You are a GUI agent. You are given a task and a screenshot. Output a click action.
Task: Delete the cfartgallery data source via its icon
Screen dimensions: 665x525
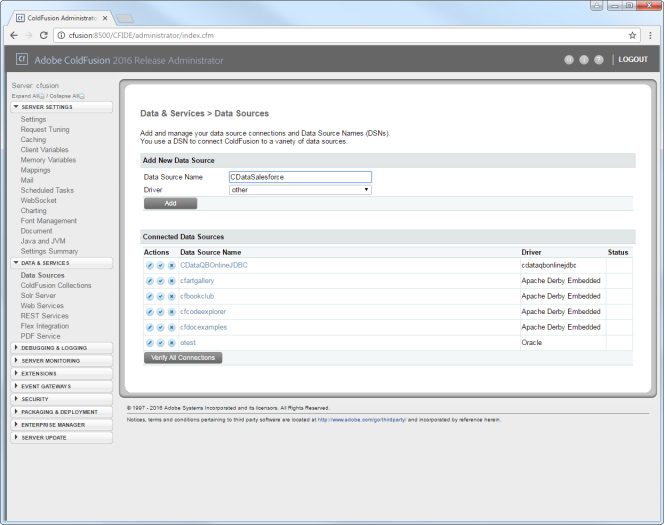point(172,281)
